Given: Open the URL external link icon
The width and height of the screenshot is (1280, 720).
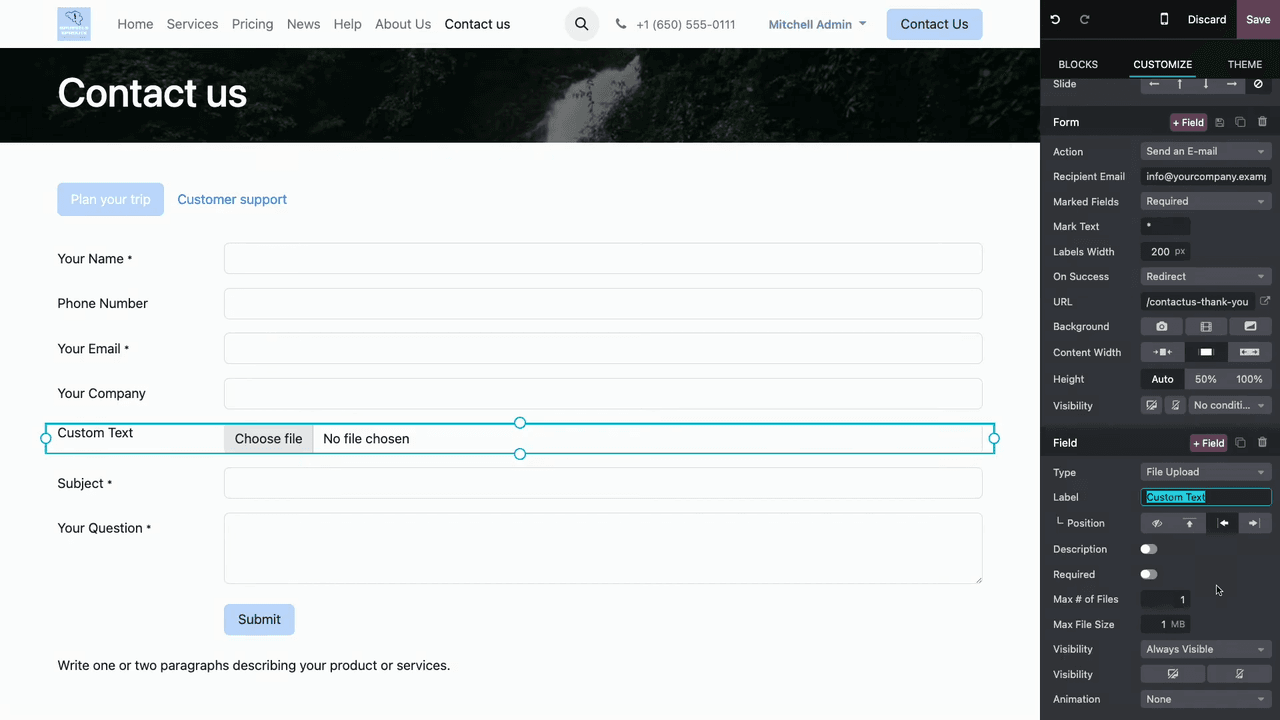Looking at the screenshot, I should coord(1265,301).
